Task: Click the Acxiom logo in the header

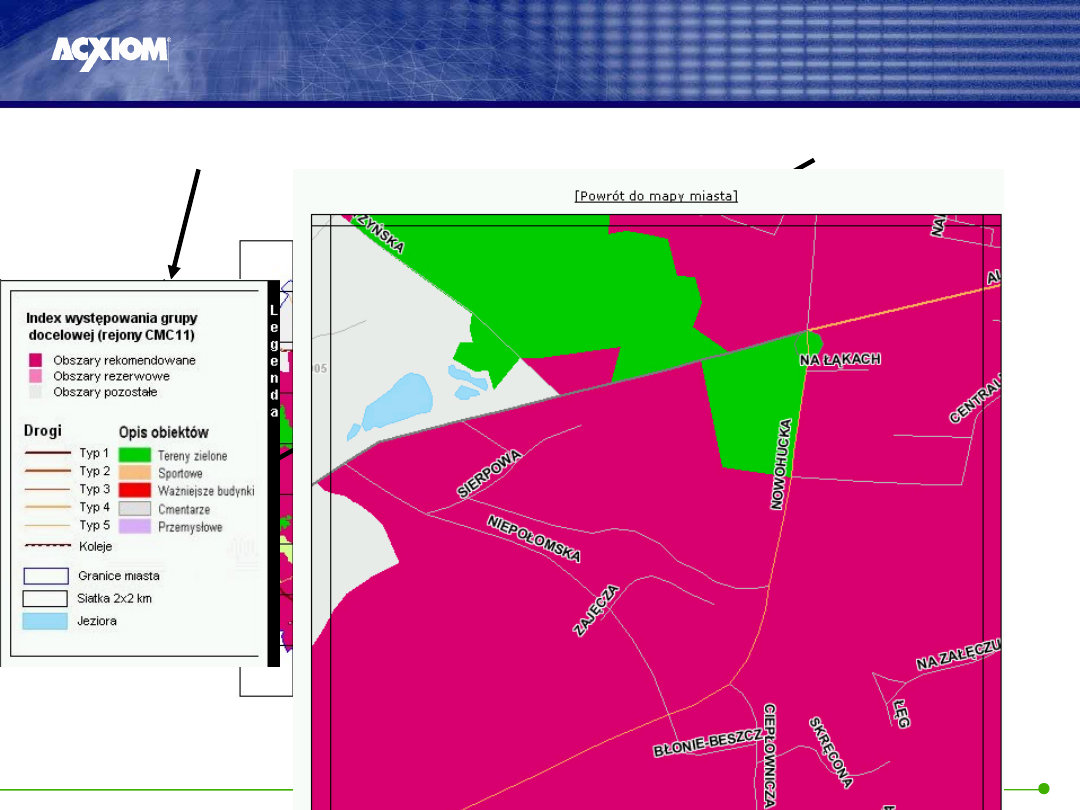Action: [x=110, y=53]
